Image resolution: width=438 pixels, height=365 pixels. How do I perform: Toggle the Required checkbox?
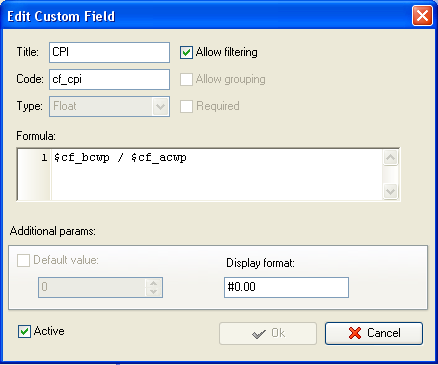[x=186, y=106]
